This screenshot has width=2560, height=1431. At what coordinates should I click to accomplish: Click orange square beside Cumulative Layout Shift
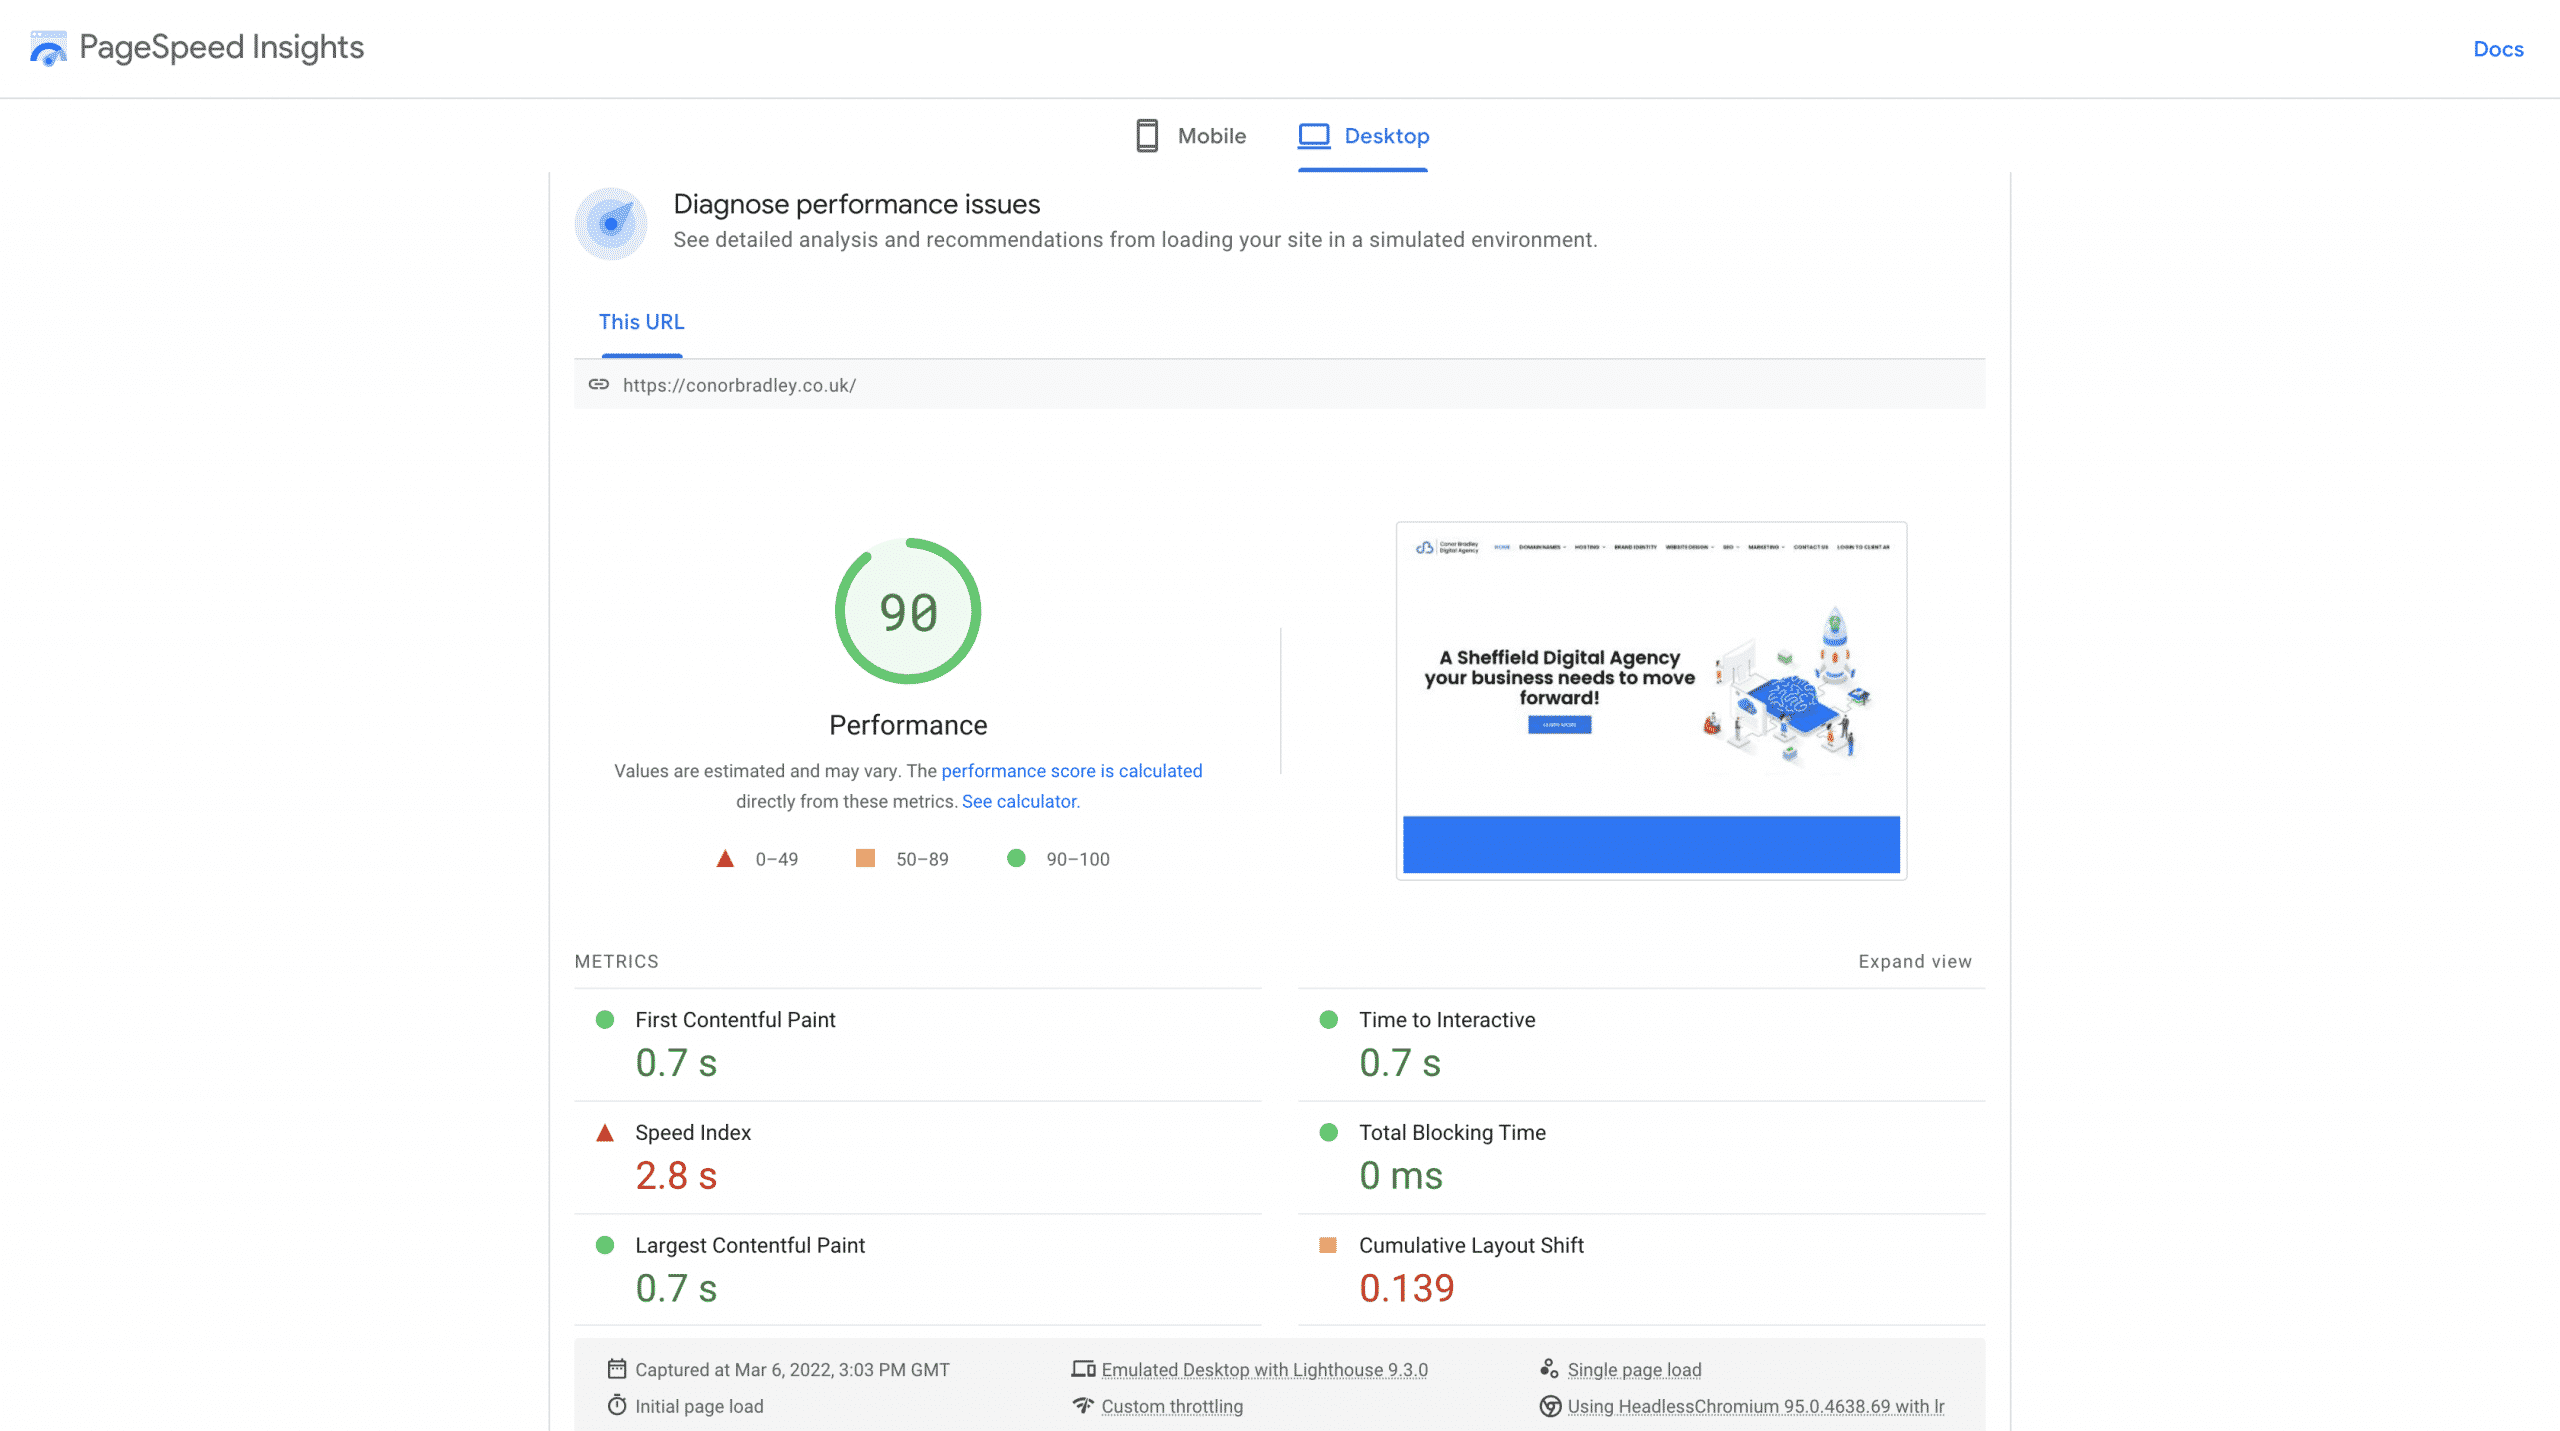click(1328, 1245)
